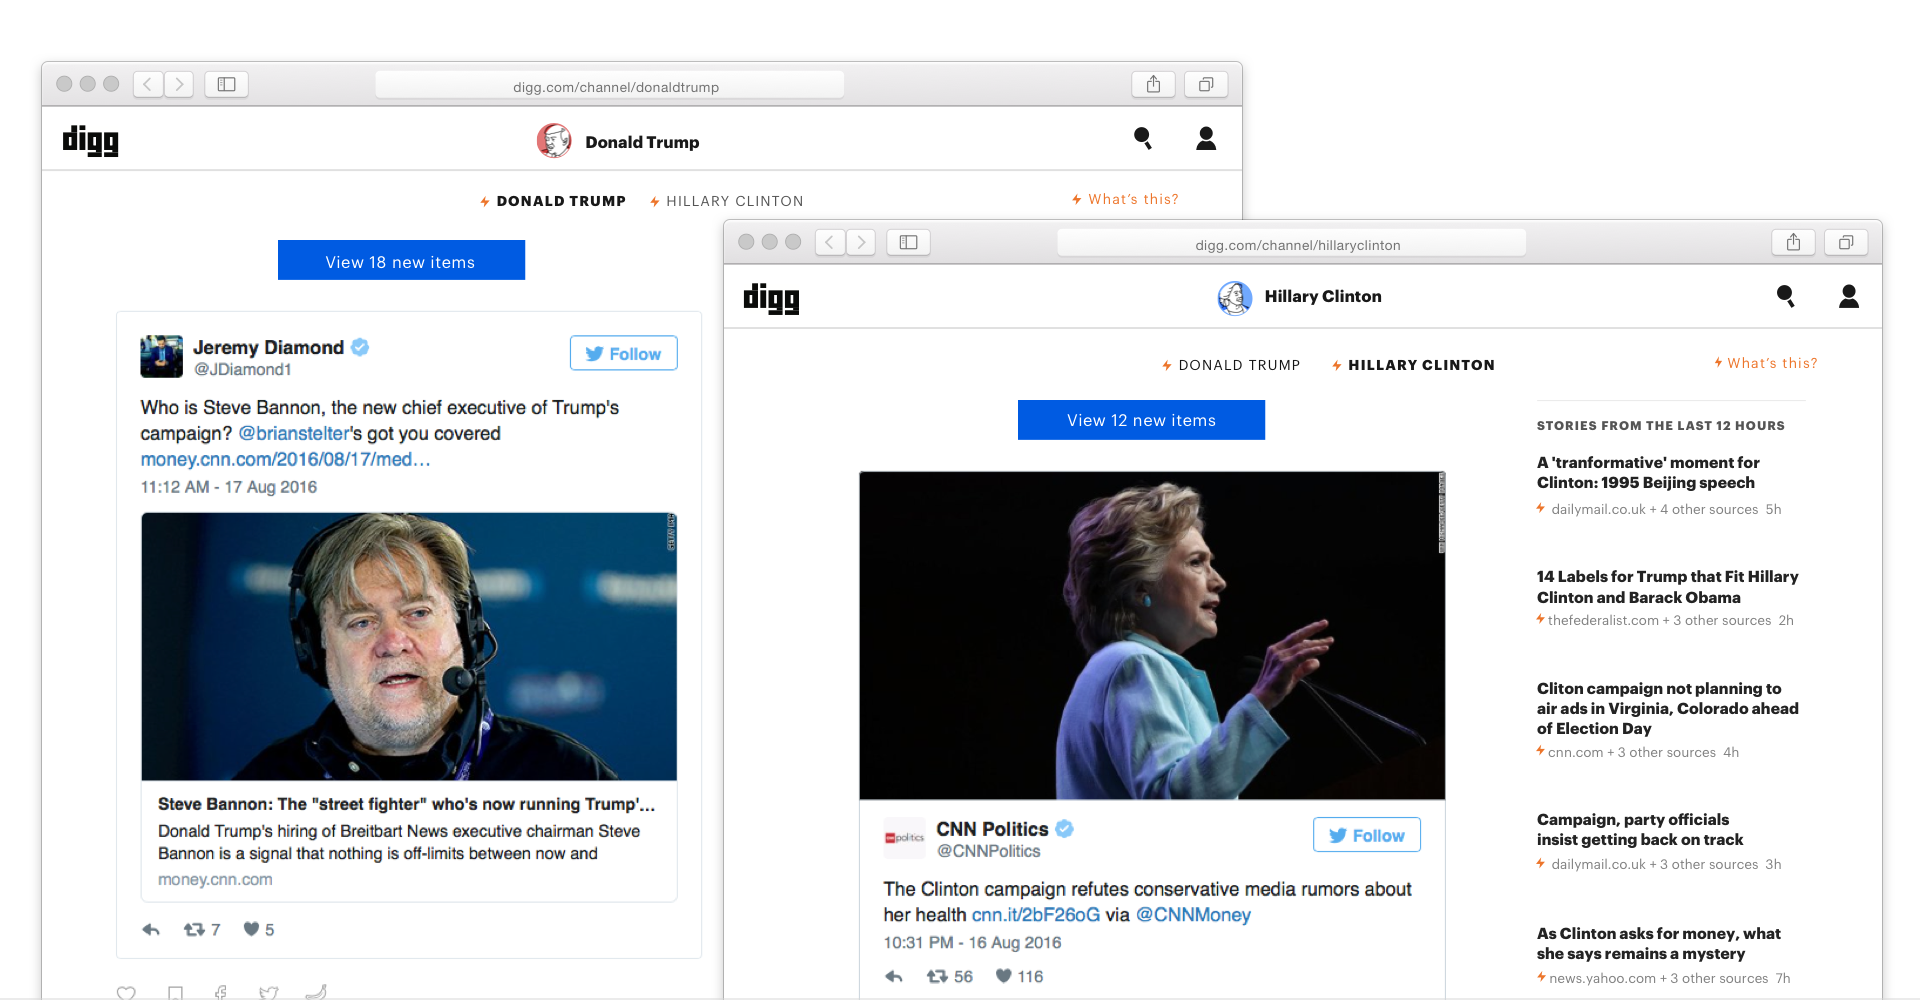Click reply arrow on CNN Politics tweet

click(x=894, y=977)
